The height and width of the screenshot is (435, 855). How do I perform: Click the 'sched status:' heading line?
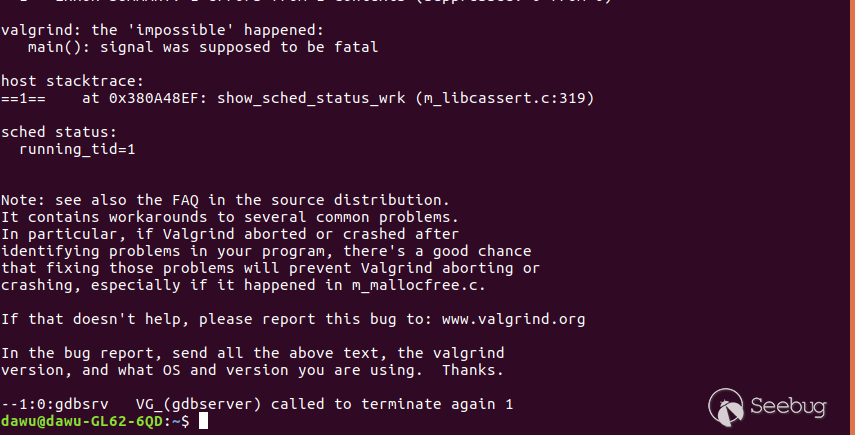60,132
